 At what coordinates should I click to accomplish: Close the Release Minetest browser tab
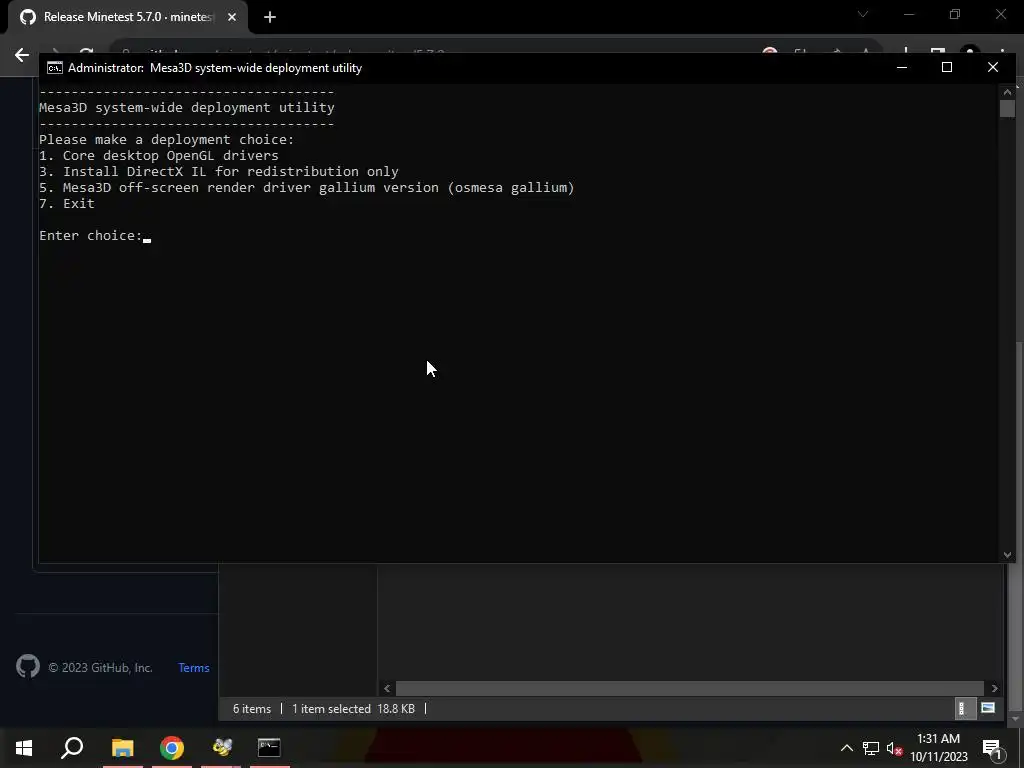pos(232,17)
